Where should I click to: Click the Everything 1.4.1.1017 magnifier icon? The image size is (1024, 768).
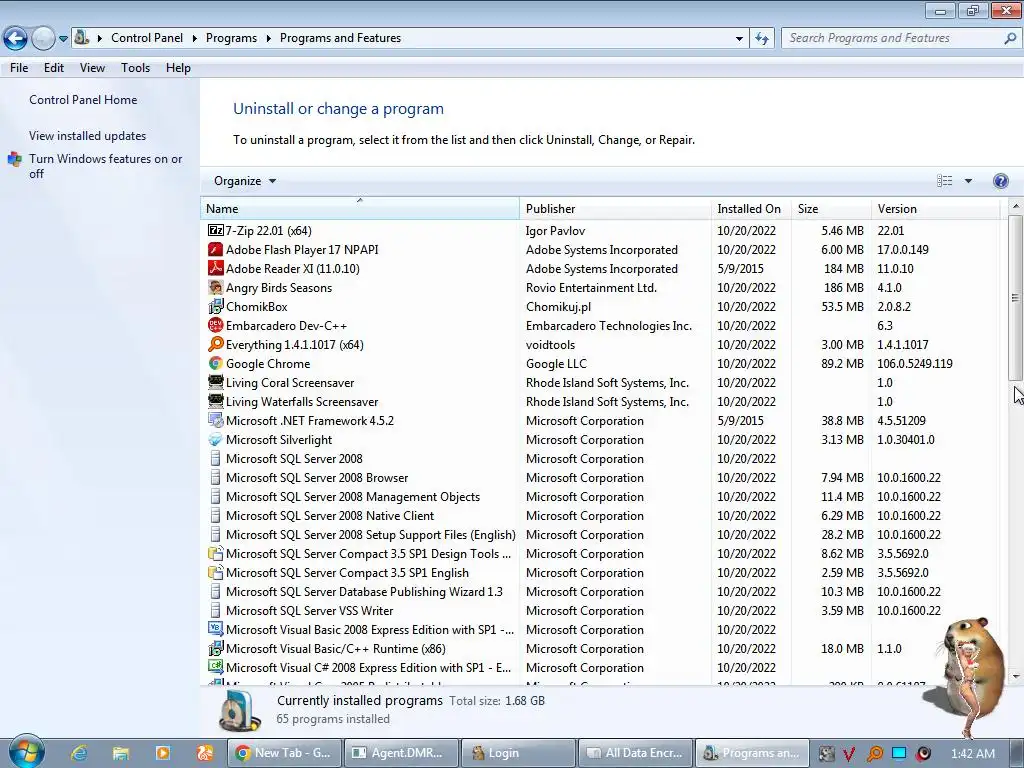click(216, 344)
